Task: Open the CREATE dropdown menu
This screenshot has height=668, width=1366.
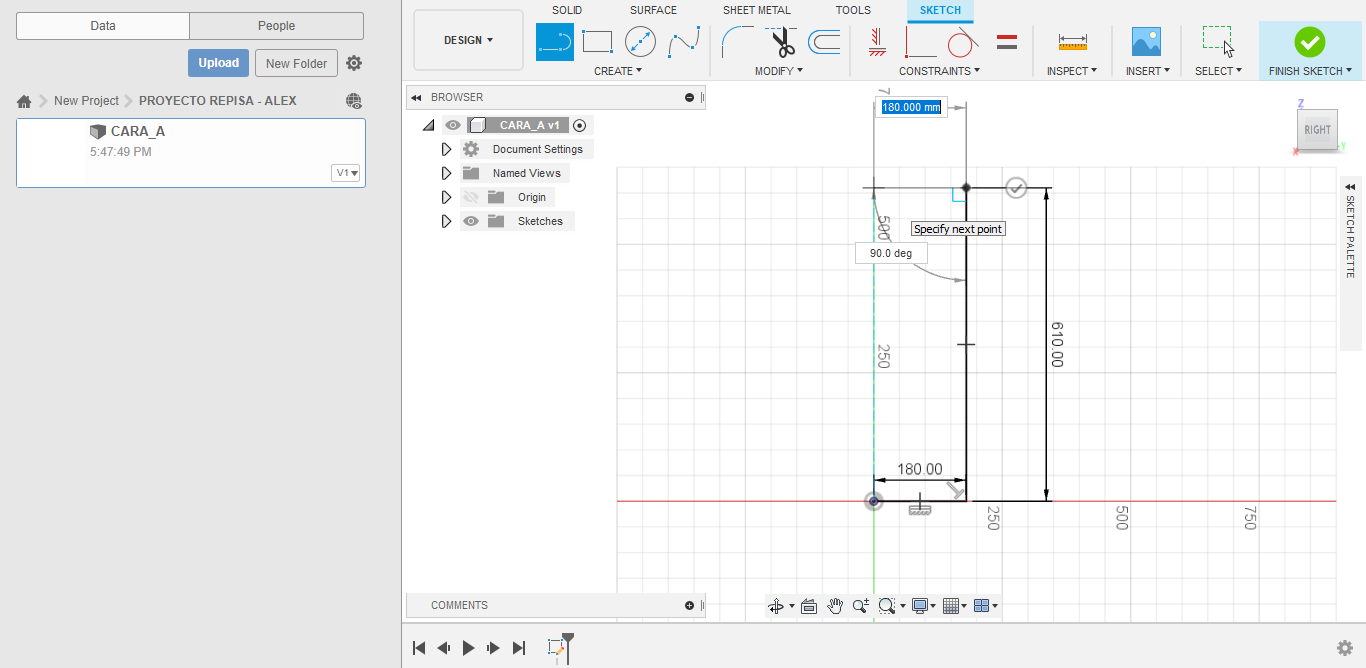Action: pyautogui.click(x=618, y=71)
